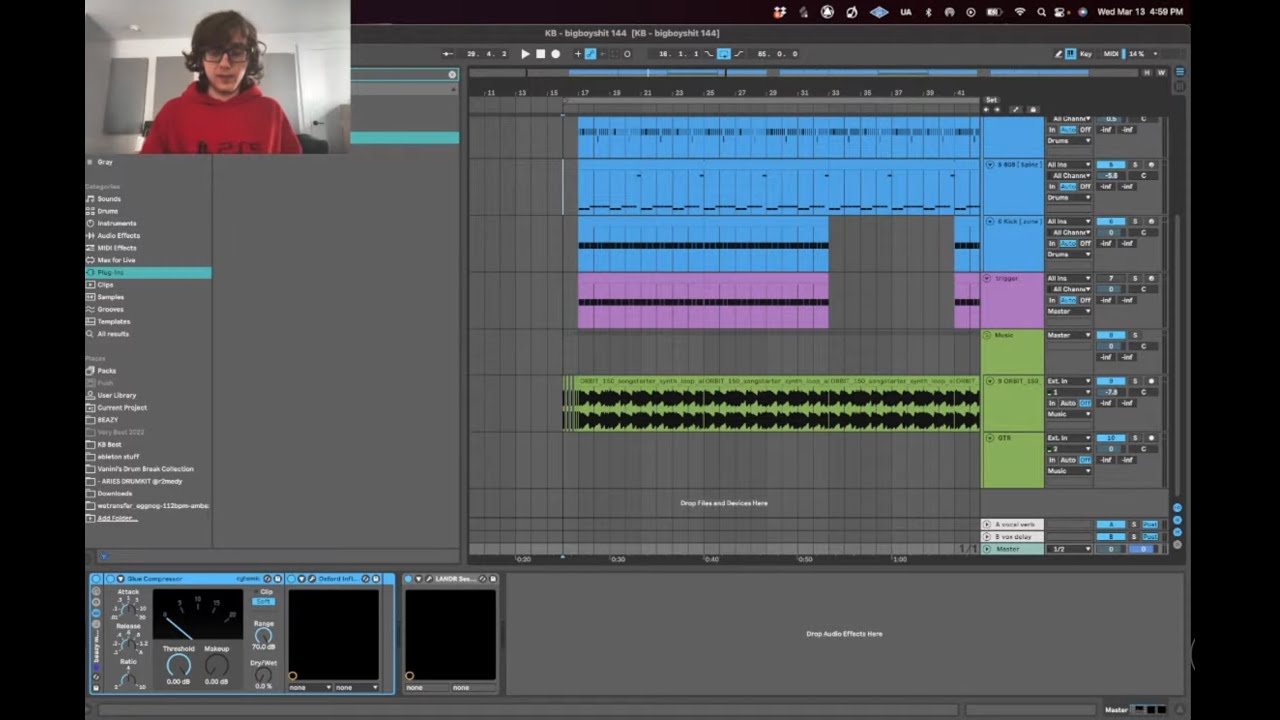Click the Set locator button
This screenshot has height=720, width=1280.
(x=991, y=100)
